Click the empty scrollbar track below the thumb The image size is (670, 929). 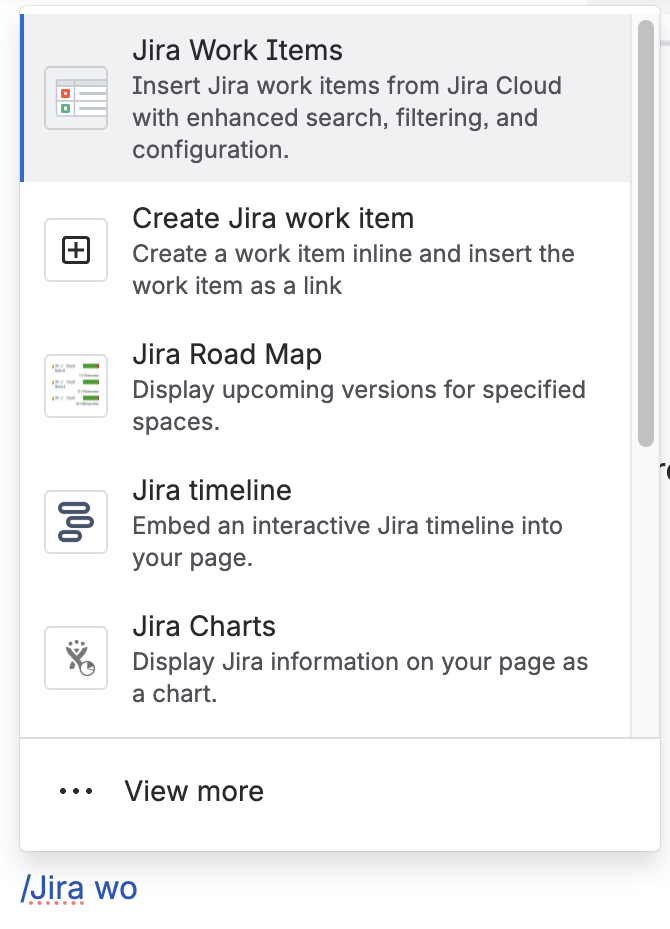(646, 600)
